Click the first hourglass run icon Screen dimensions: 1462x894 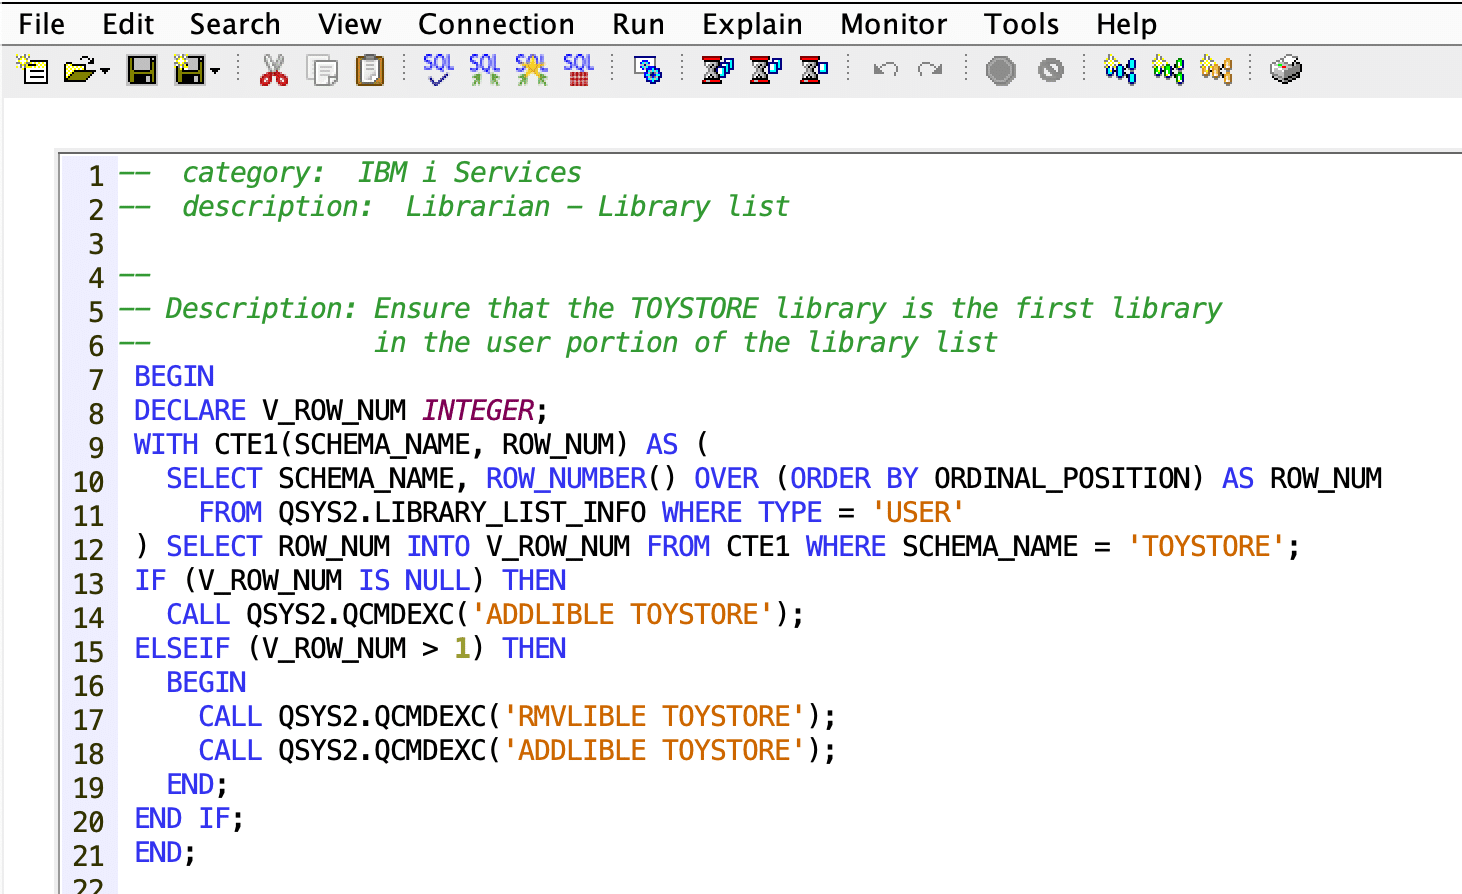[x=717, y=70]
